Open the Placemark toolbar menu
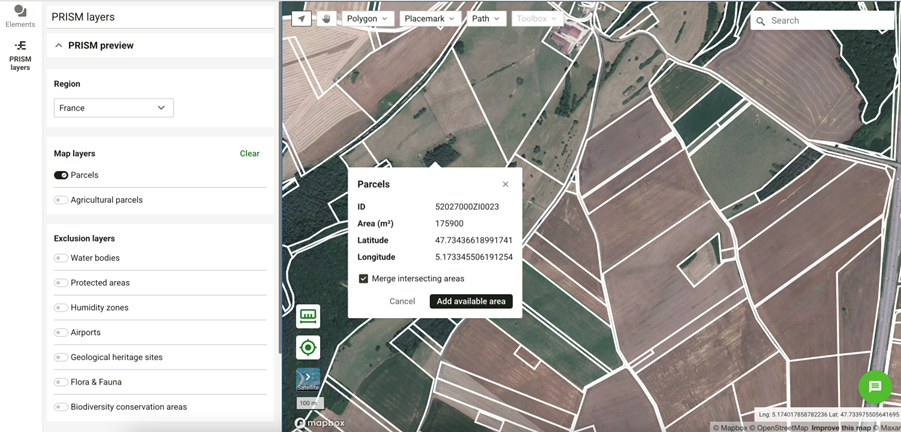The image size is (901, 432). (x=429, y=19)
